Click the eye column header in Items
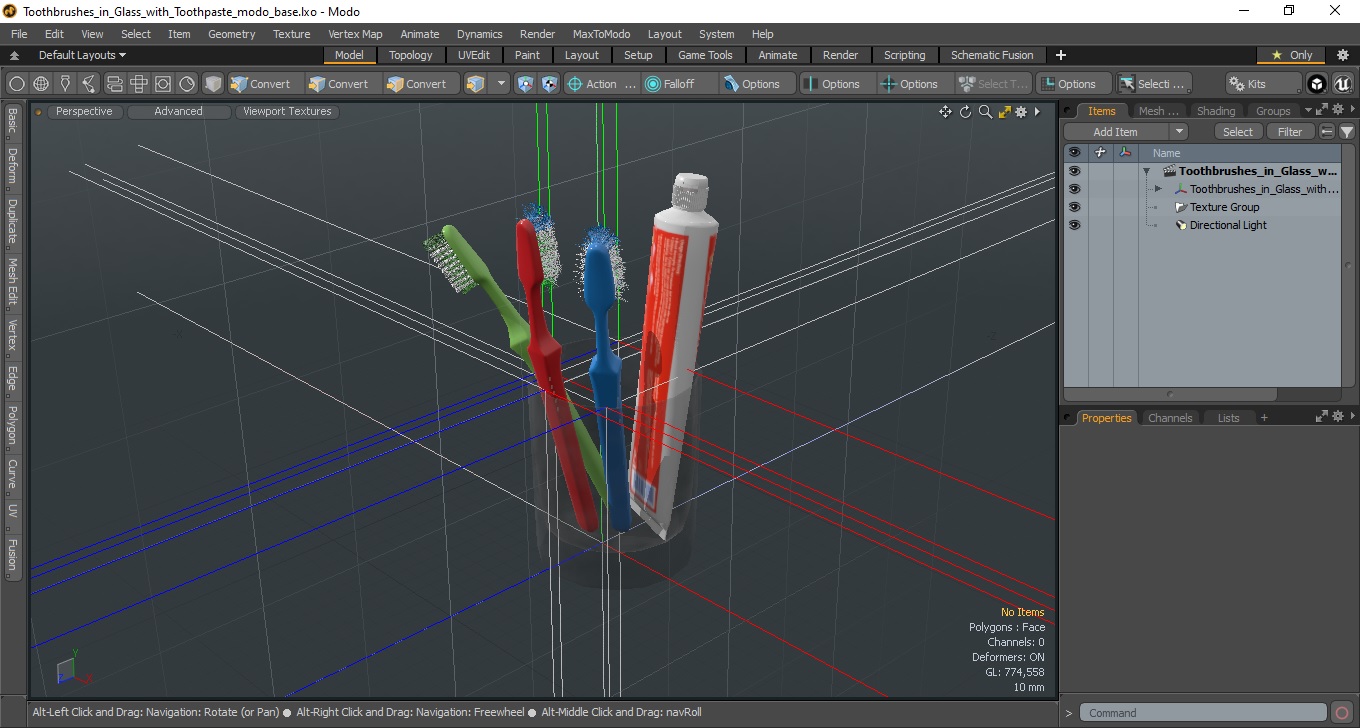The height and width of the screenshot is (728, 1360). pyautogui.click(x=1074, y=153)
